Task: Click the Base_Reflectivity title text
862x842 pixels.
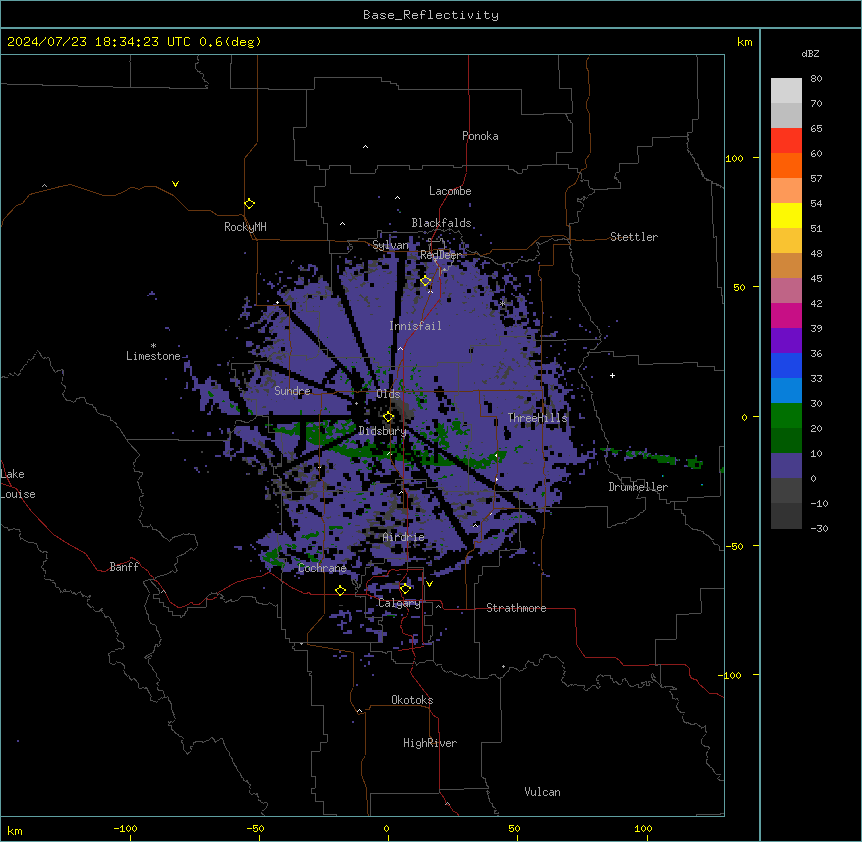Action: coord(430,15)
